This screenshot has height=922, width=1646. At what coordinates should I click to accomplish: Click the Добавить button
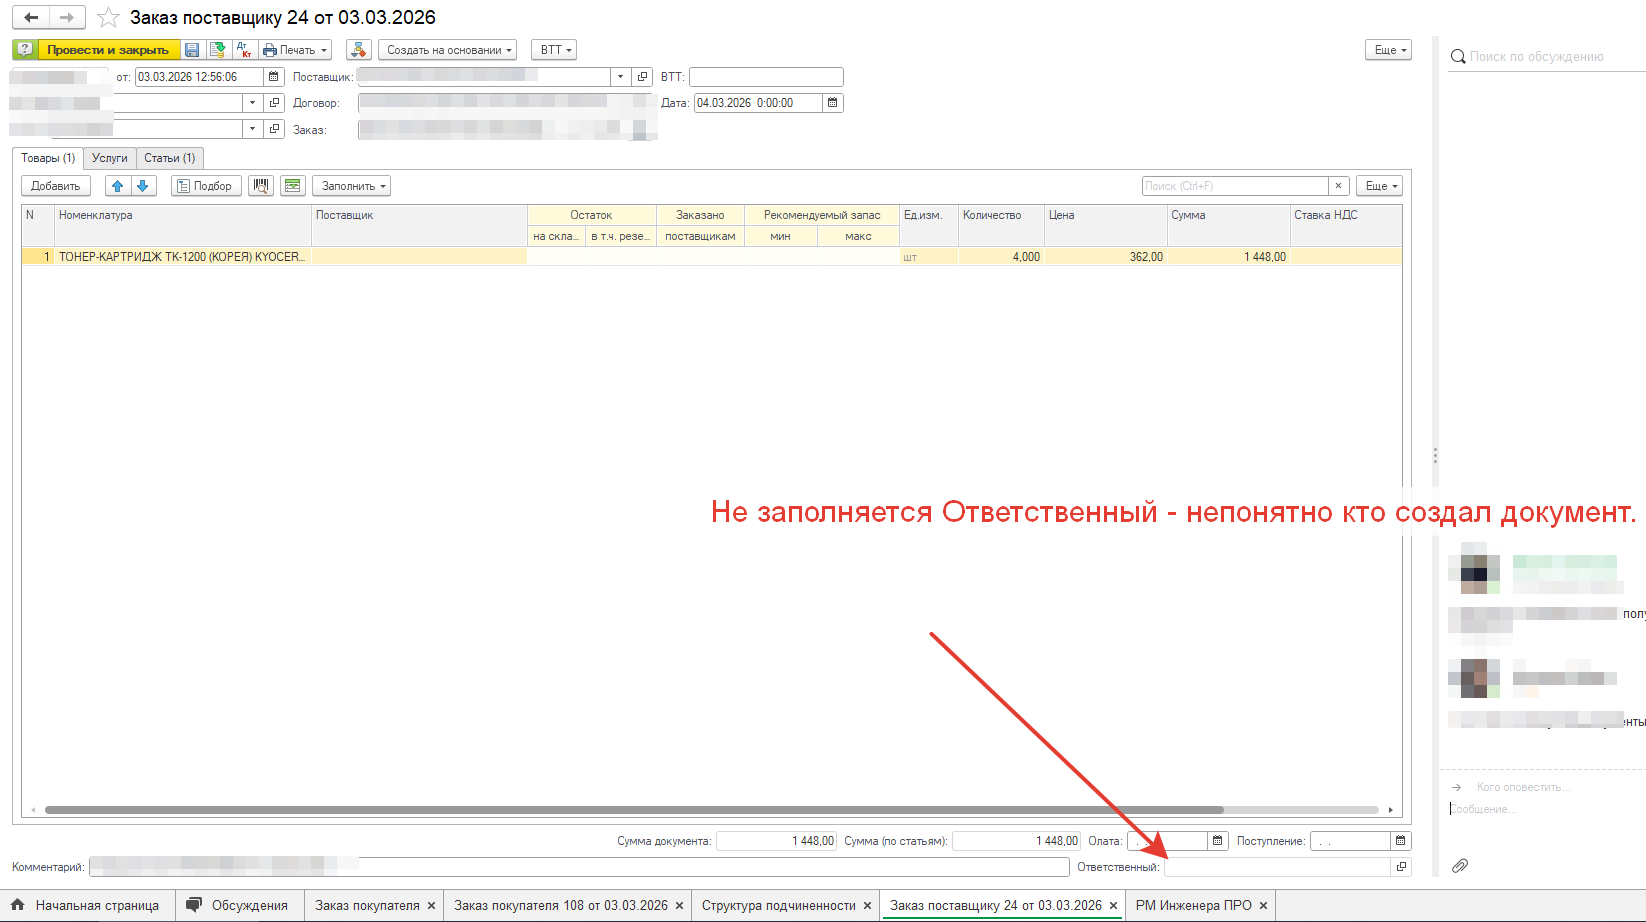[56, 186]
